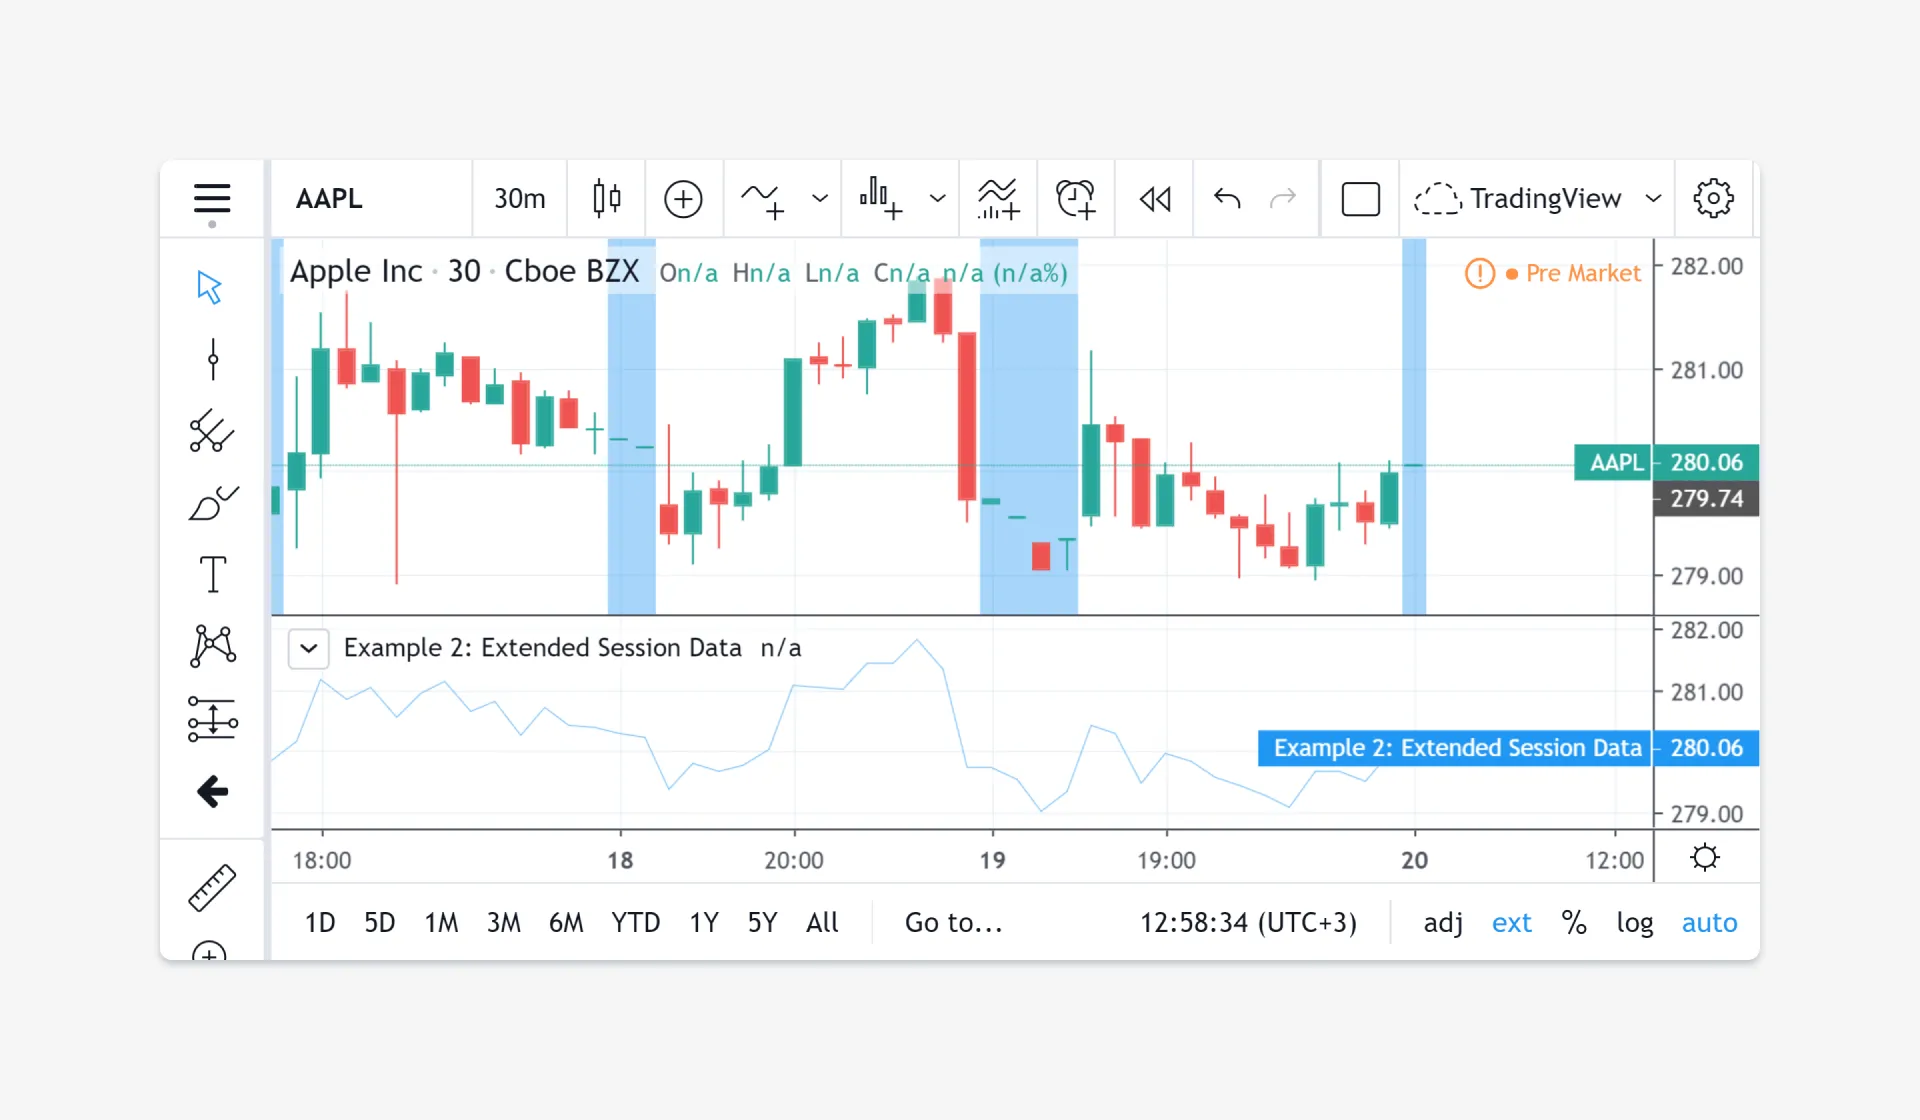The height and width of the screenshot is (1120, 1920).
Task: Change the 30m interval setting
Action: [x=519, y=198]
